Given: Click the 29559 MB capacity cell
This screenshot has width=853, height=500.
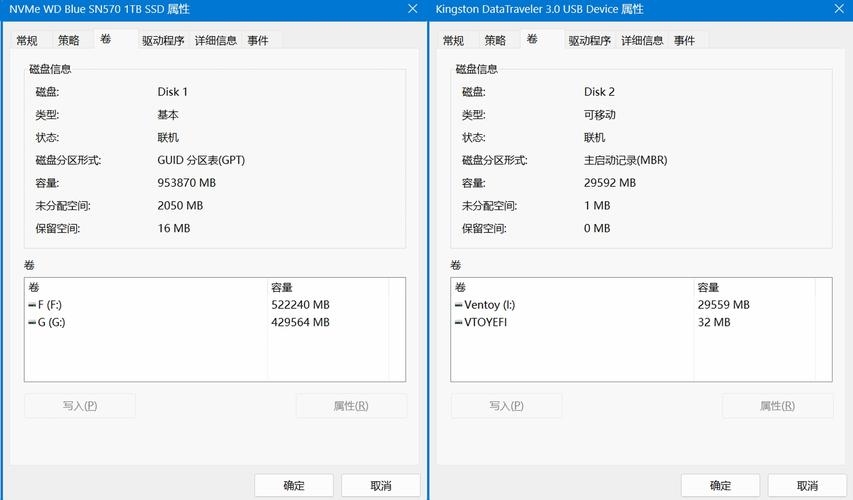Looking at the screenshot, I should [724, 305].
